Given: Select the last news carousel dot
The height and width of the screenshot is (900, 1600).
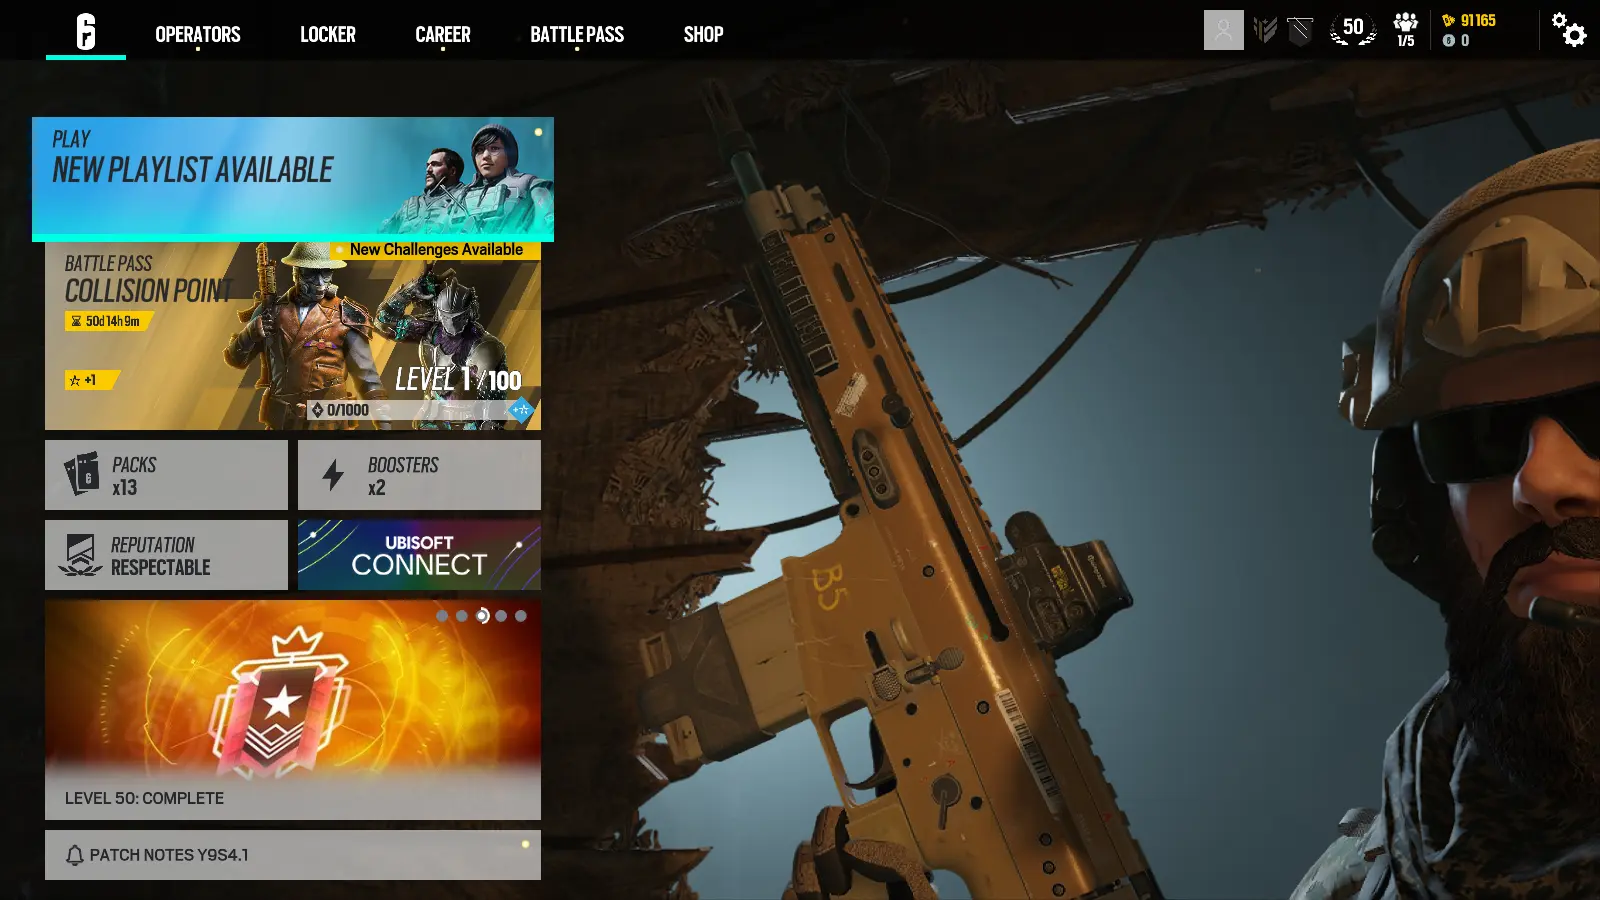Looking at the screenshot, I should (519, 617).
